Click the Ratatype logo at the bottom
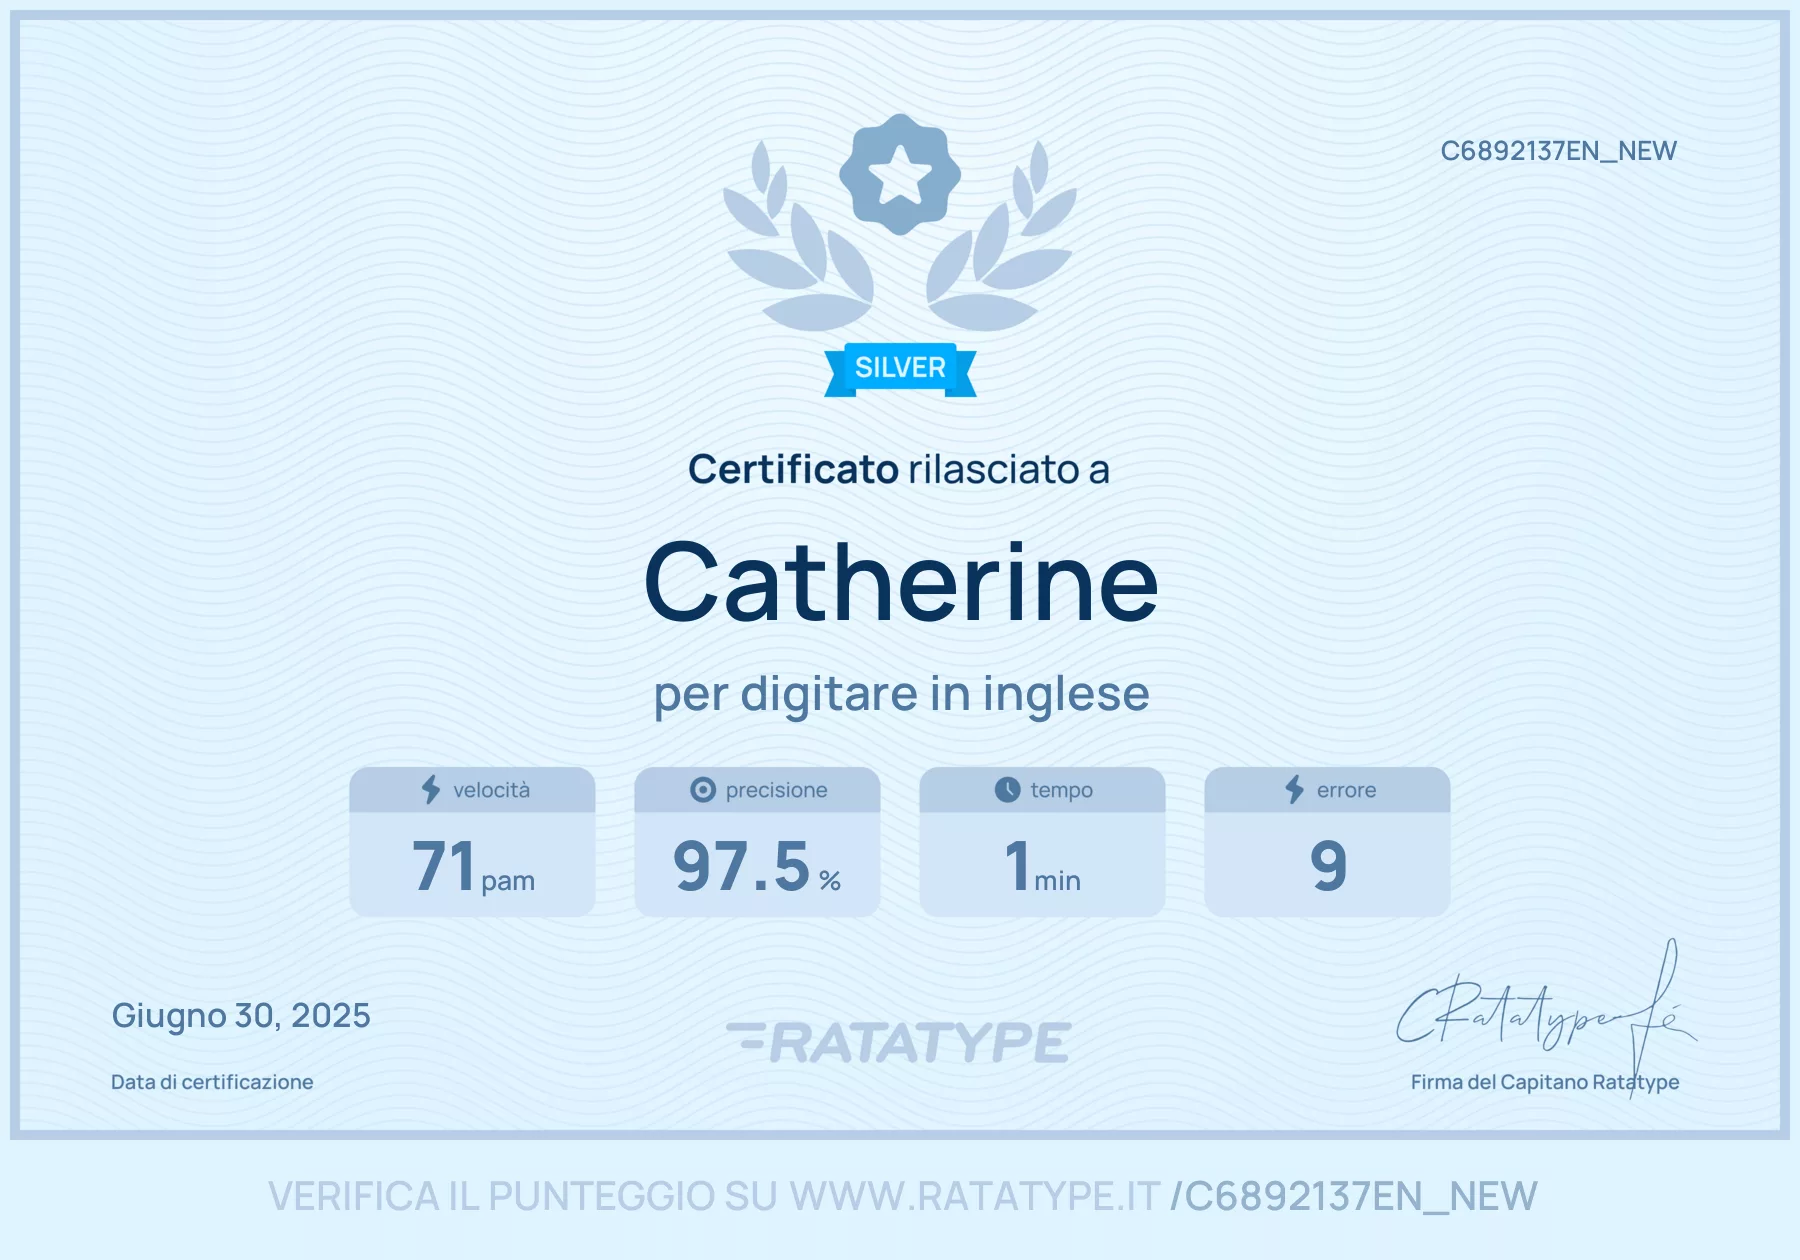The width and height of the screenshot is (1800, 1260). click(899, 1042)
